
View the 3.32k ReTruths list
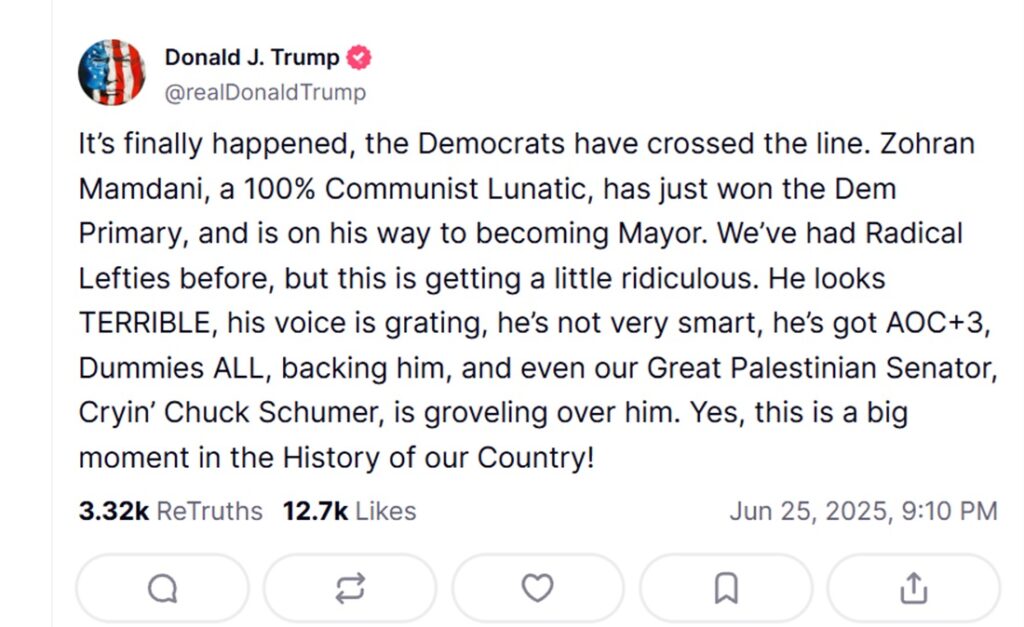[x=170, y=511]
